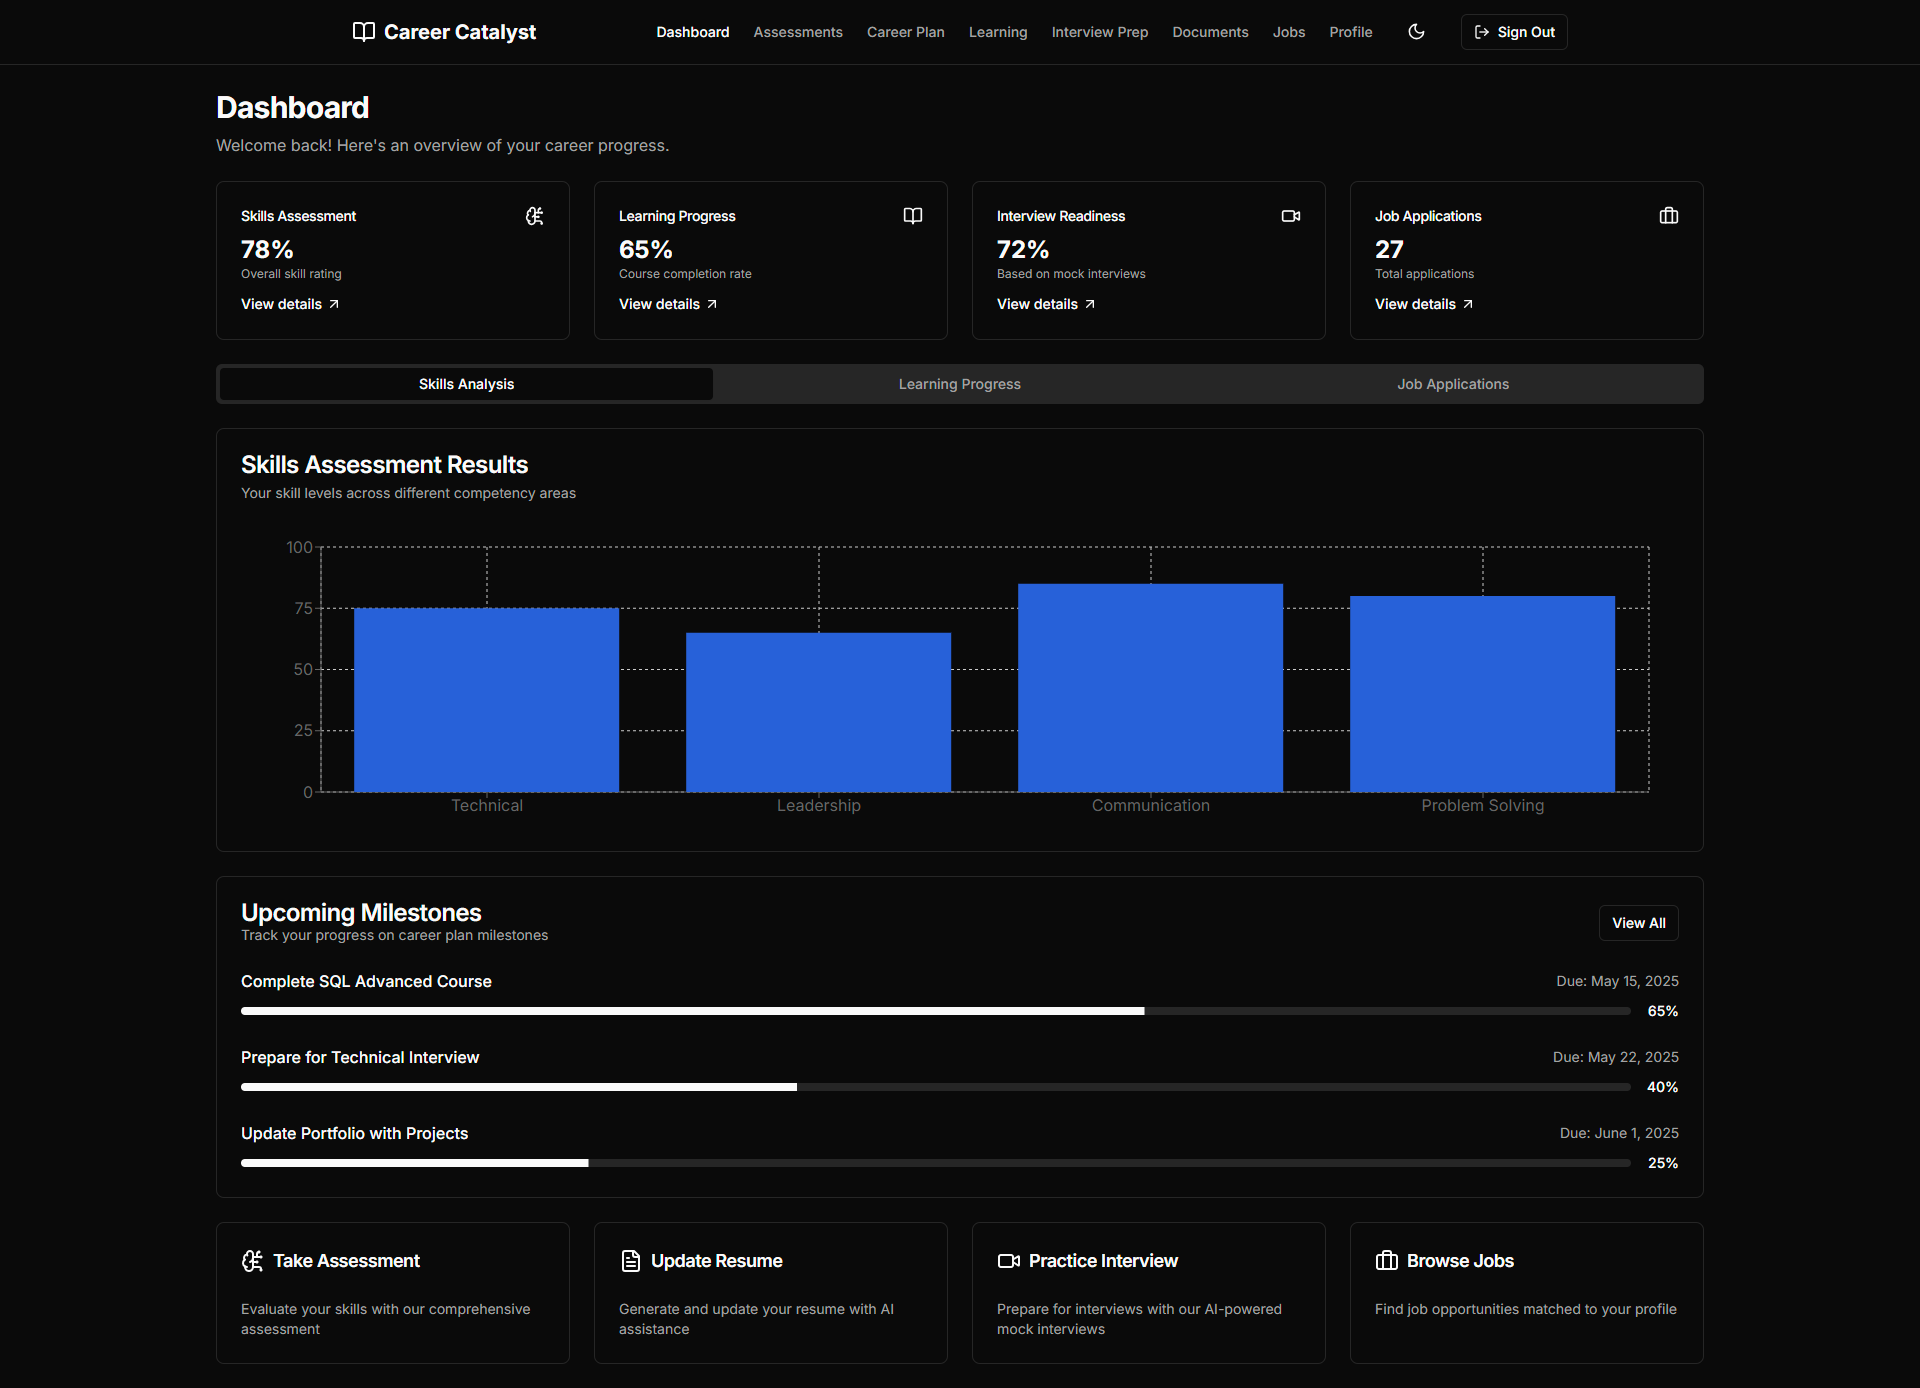The image size is (1920, 1388).
Task: Click the briefcase icon in Job Applications card
Action: point(1669,216)
